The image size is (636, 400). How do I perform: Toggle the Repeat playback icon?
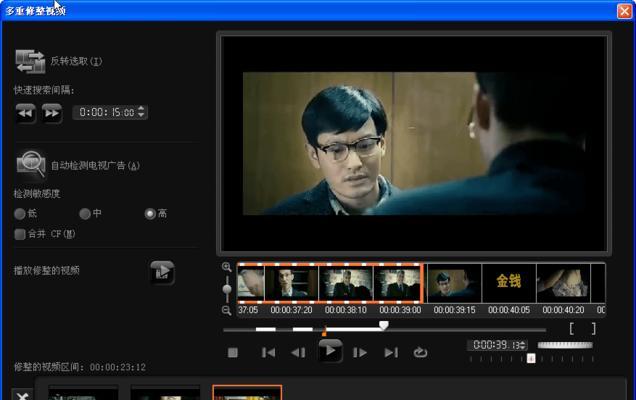(420, 353)
